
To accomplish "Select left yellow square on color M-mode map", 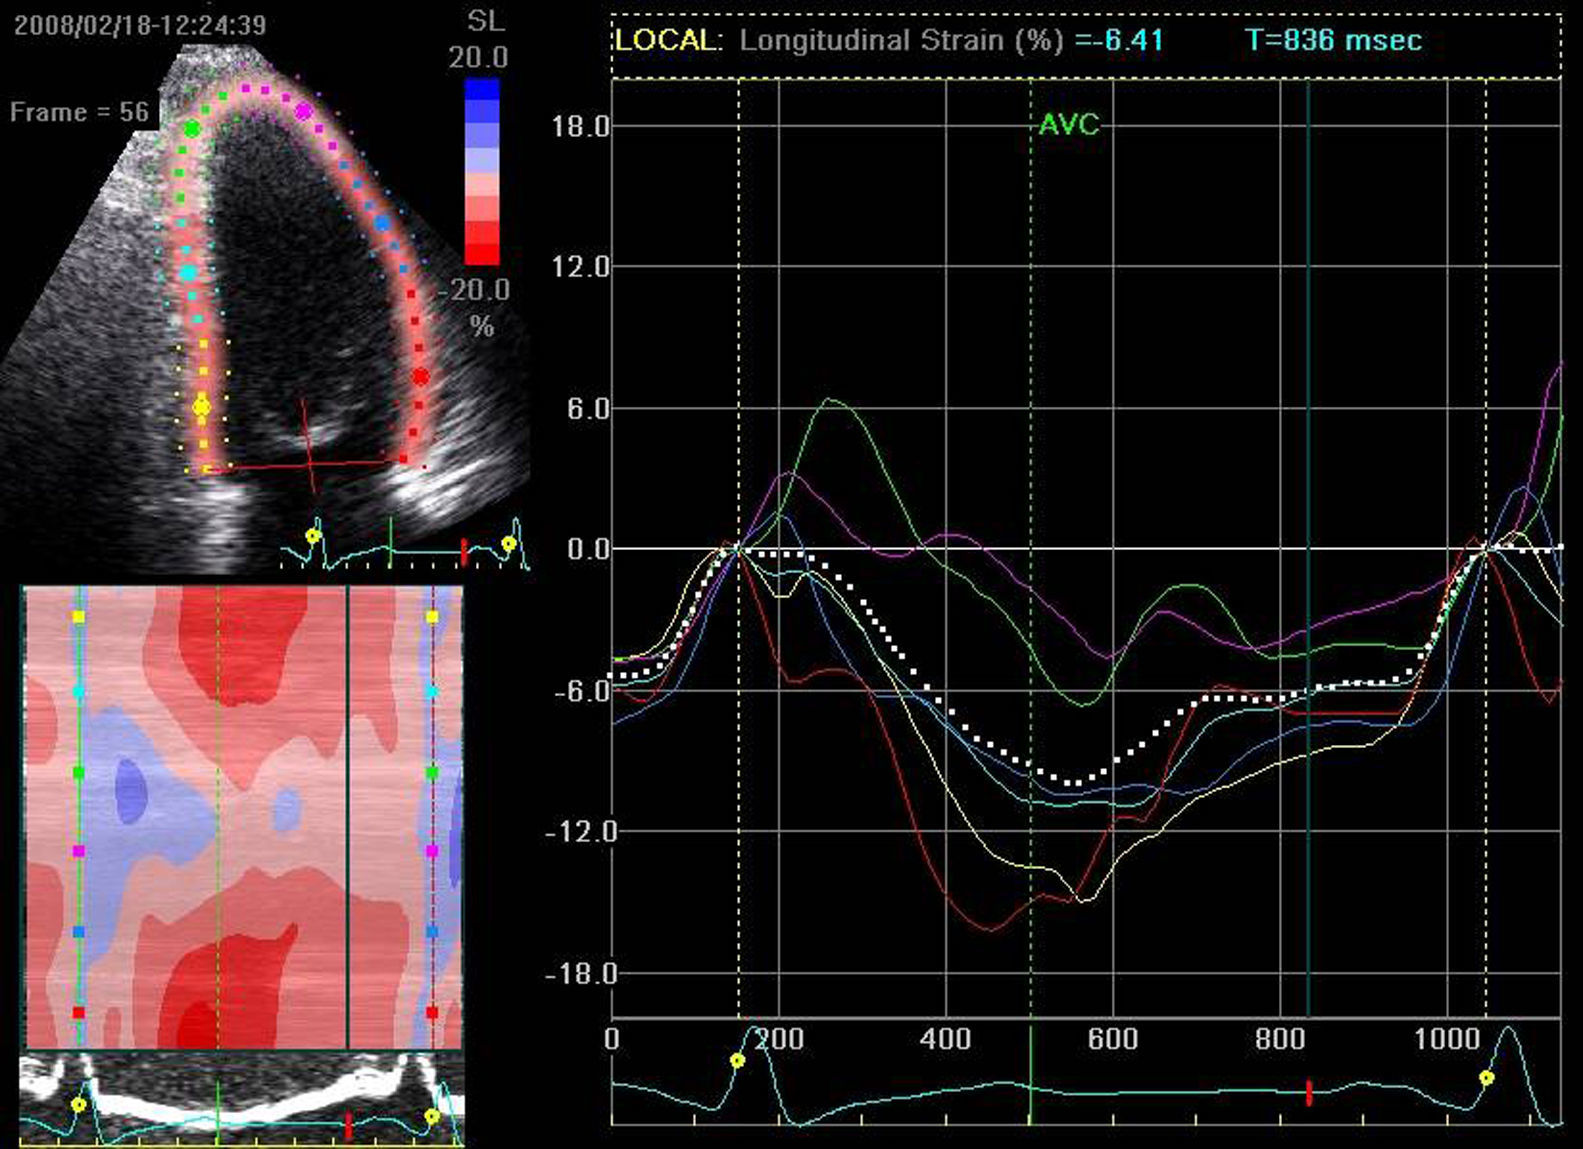I will click(x=79, y=618).
